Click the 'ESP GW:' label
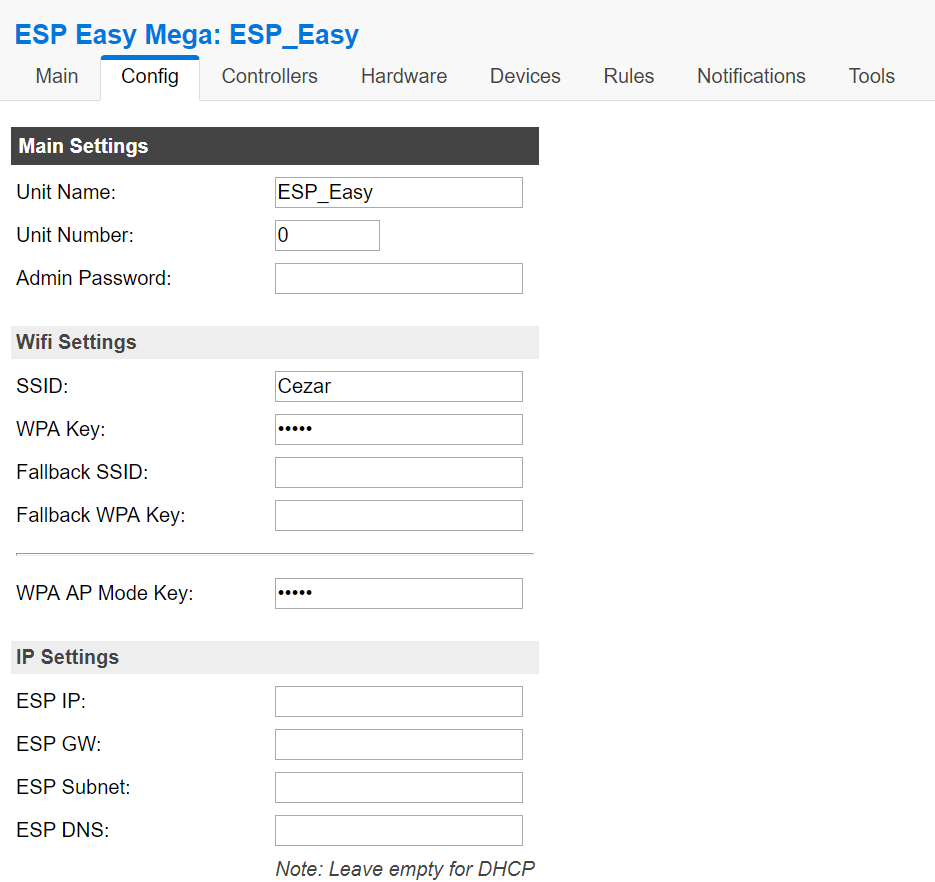 (x=59, y=744)
